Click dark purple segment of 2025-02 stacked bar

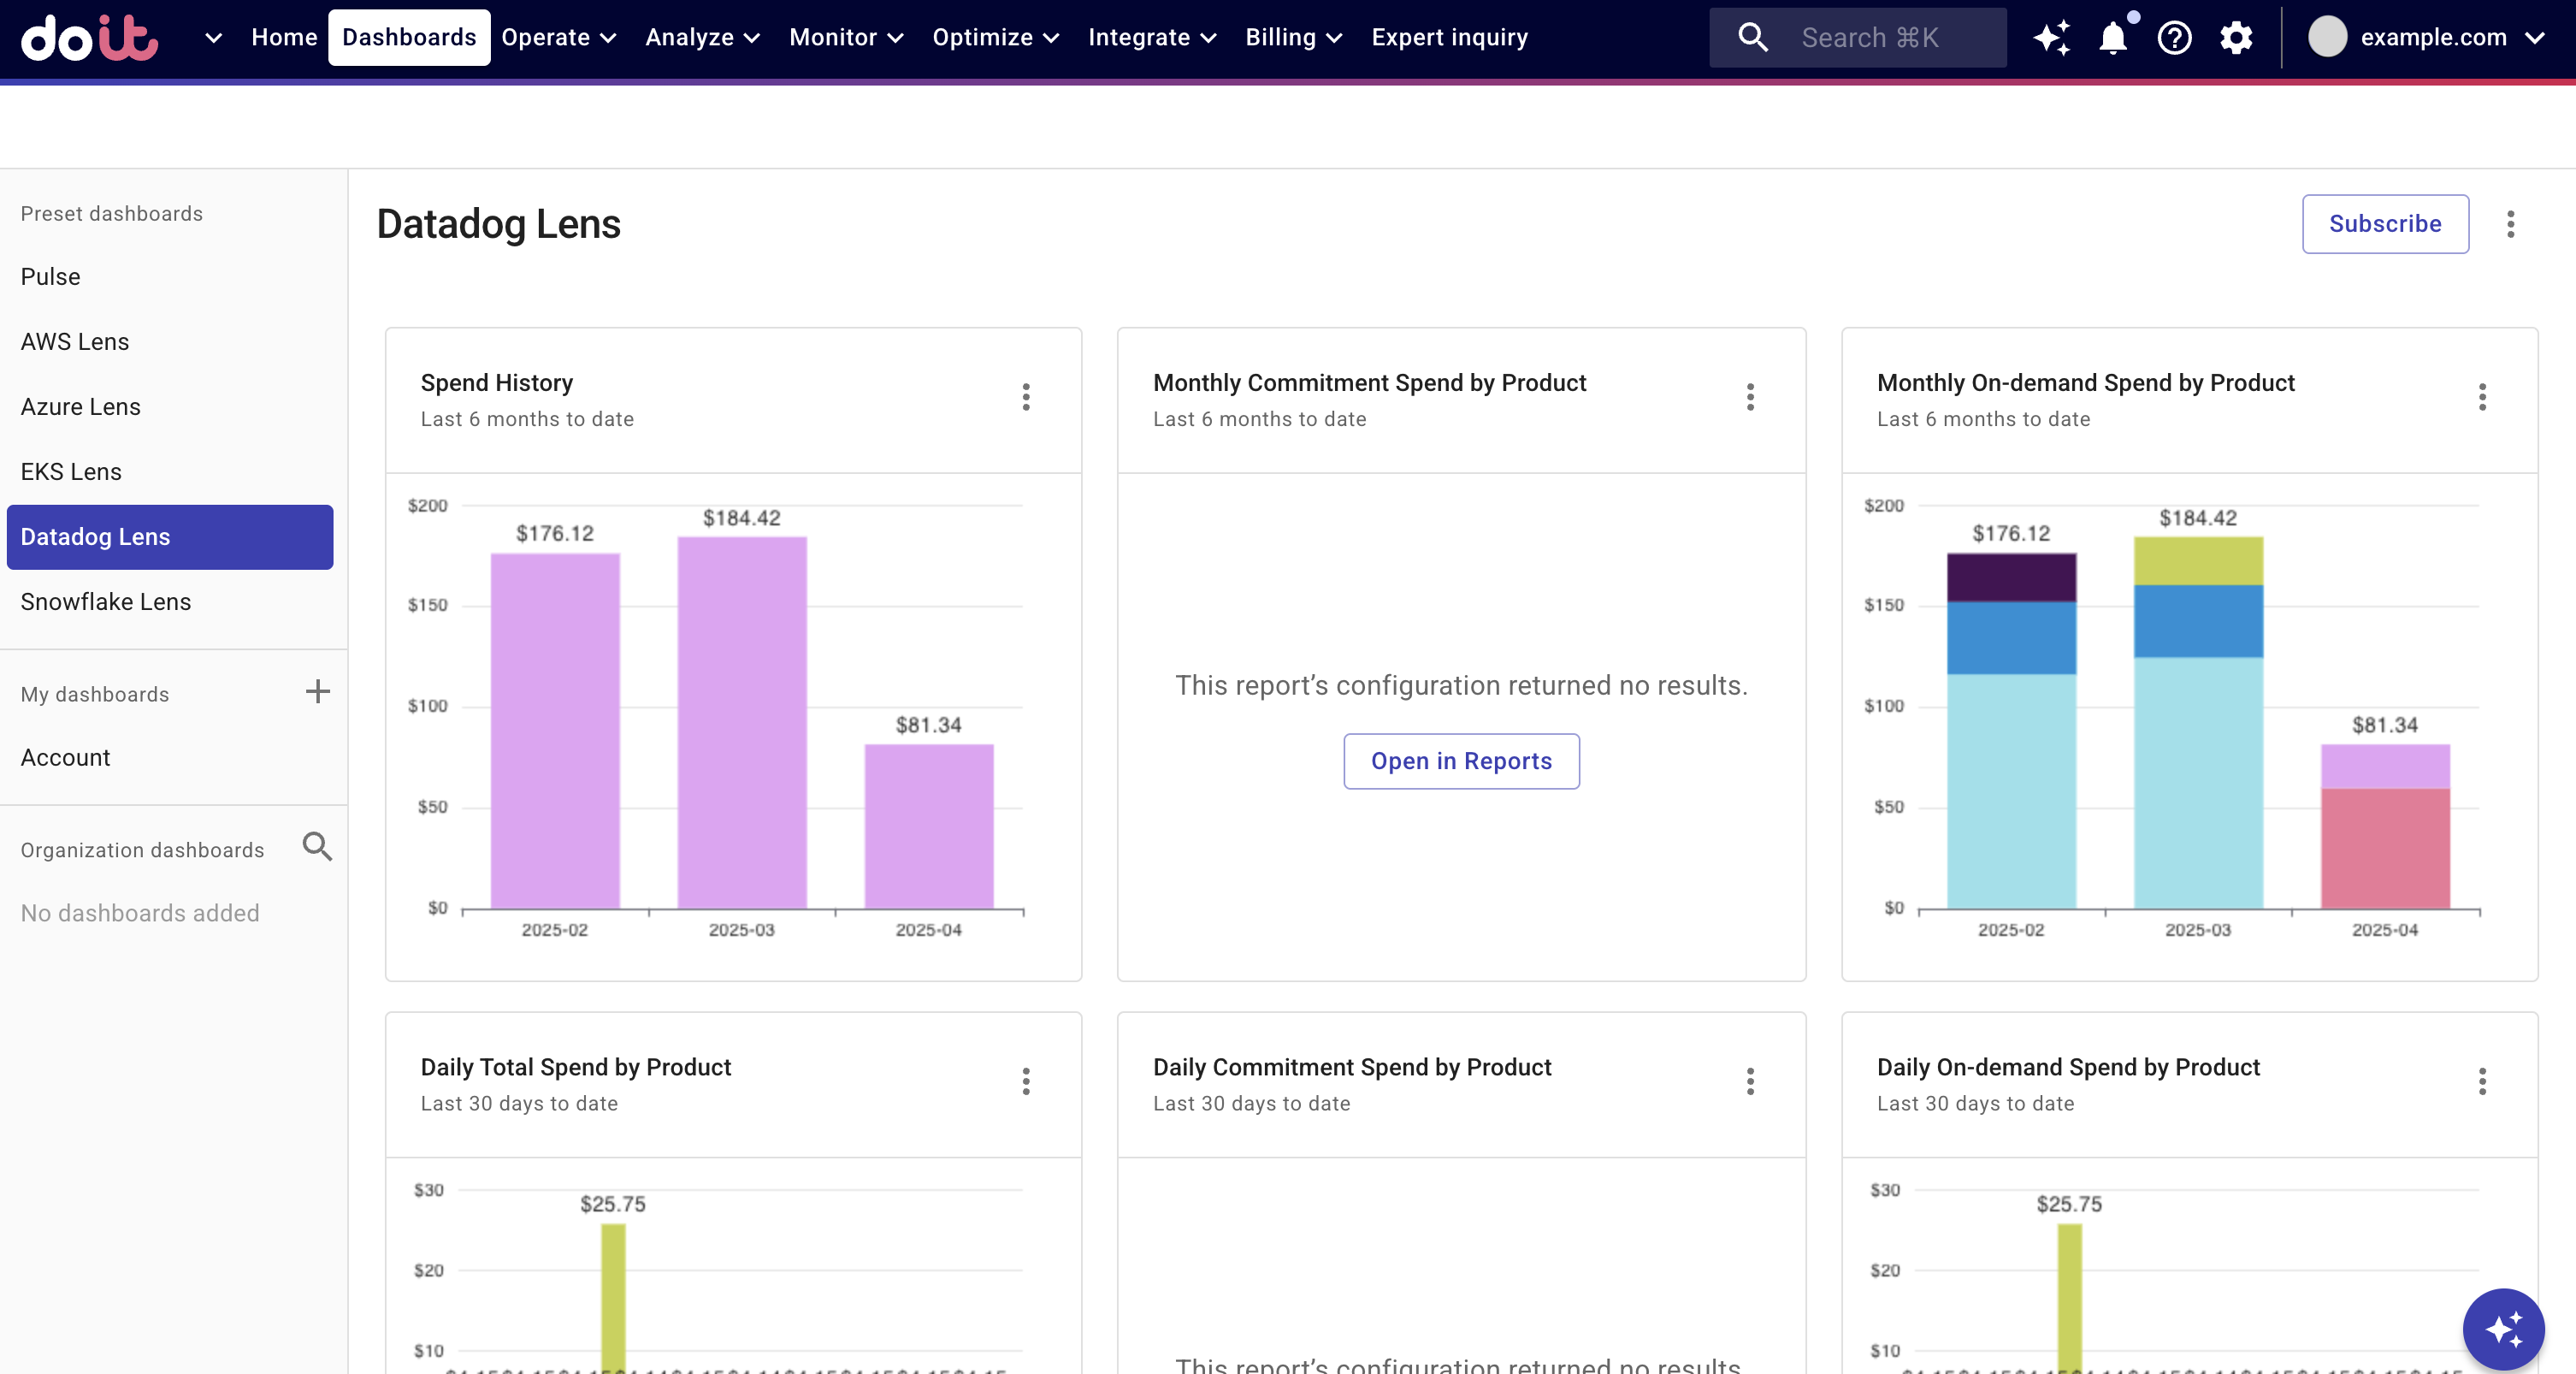pos(2011,577)
